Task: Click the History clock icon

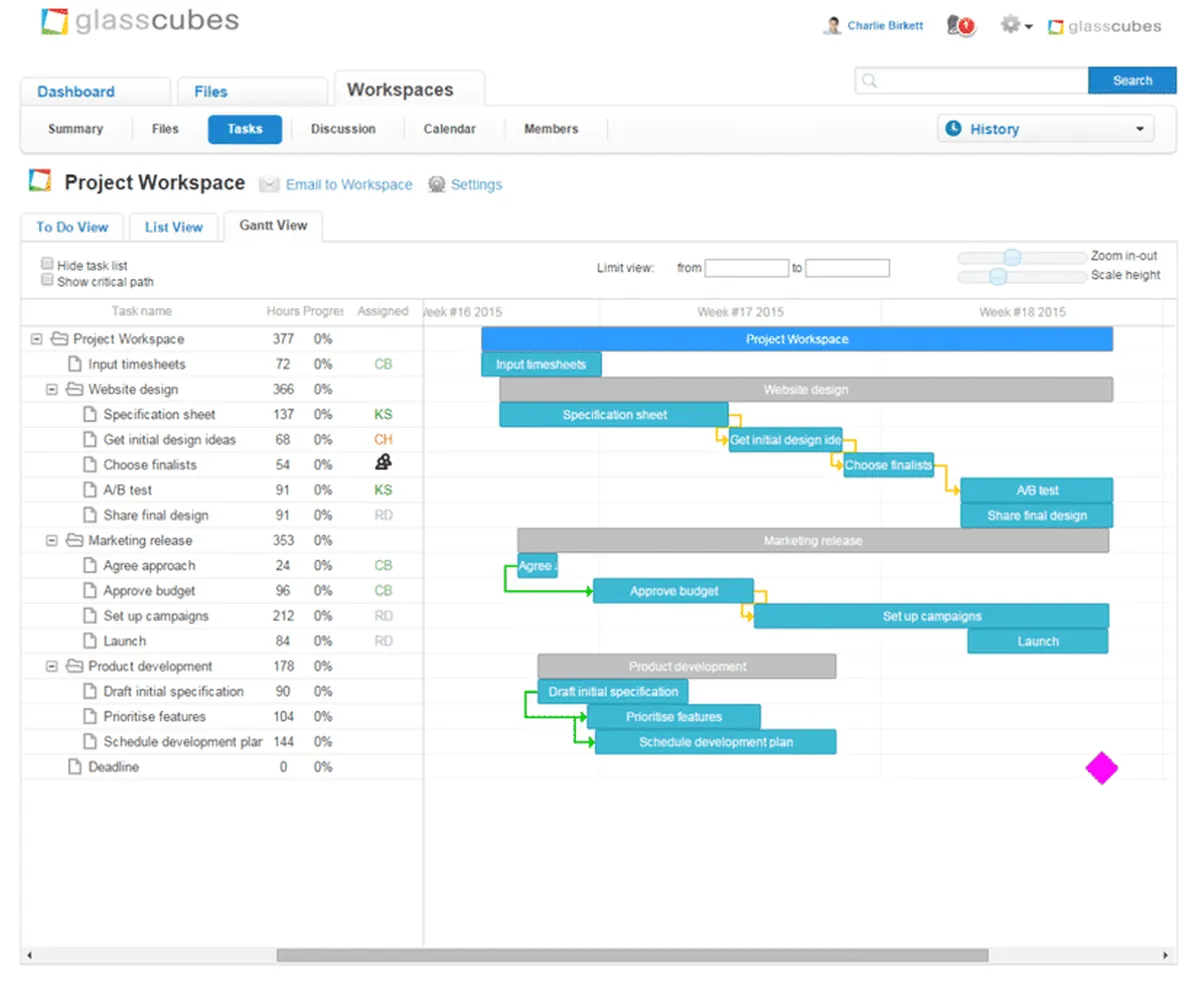Action: click(954, 129)
